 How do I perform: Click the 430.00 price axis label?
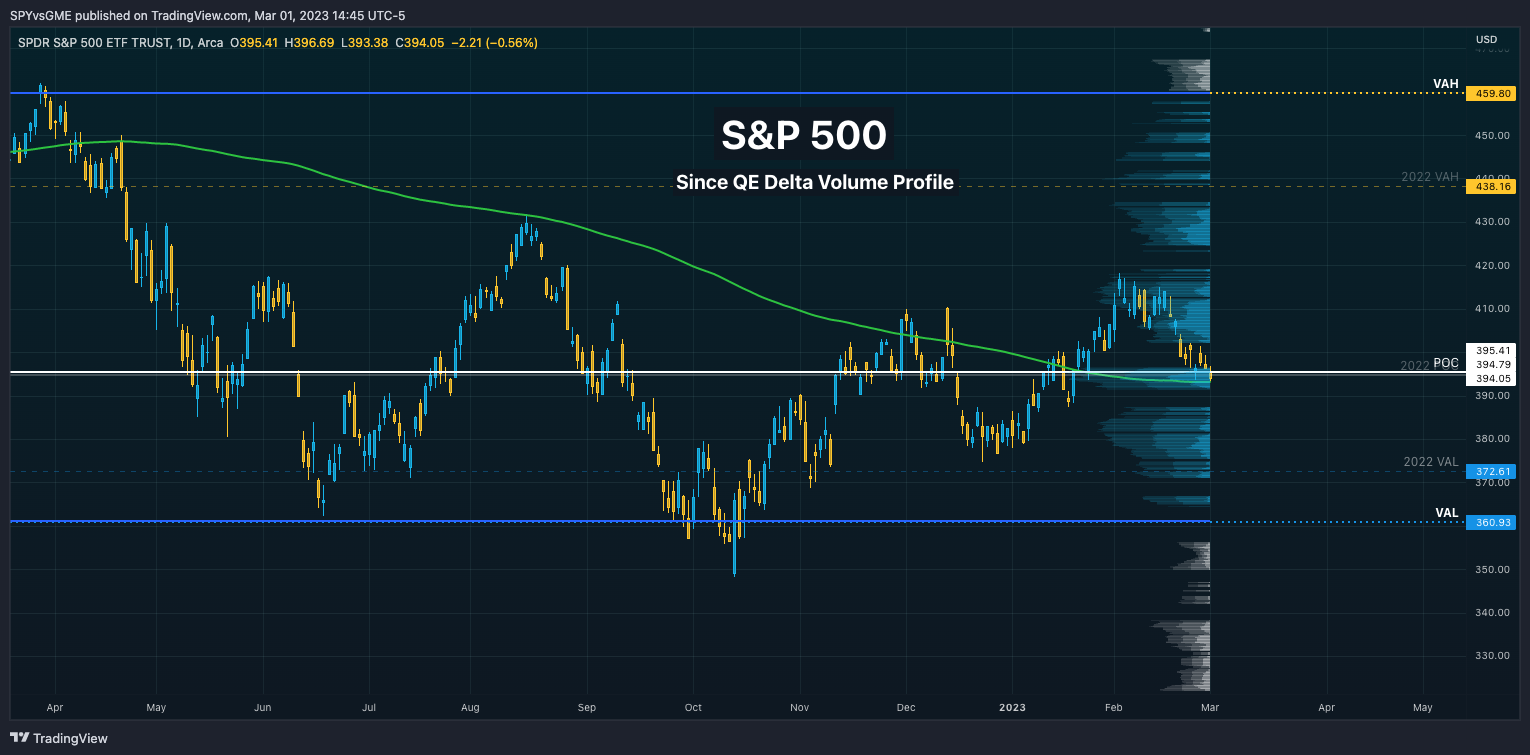coord(1490,221)
